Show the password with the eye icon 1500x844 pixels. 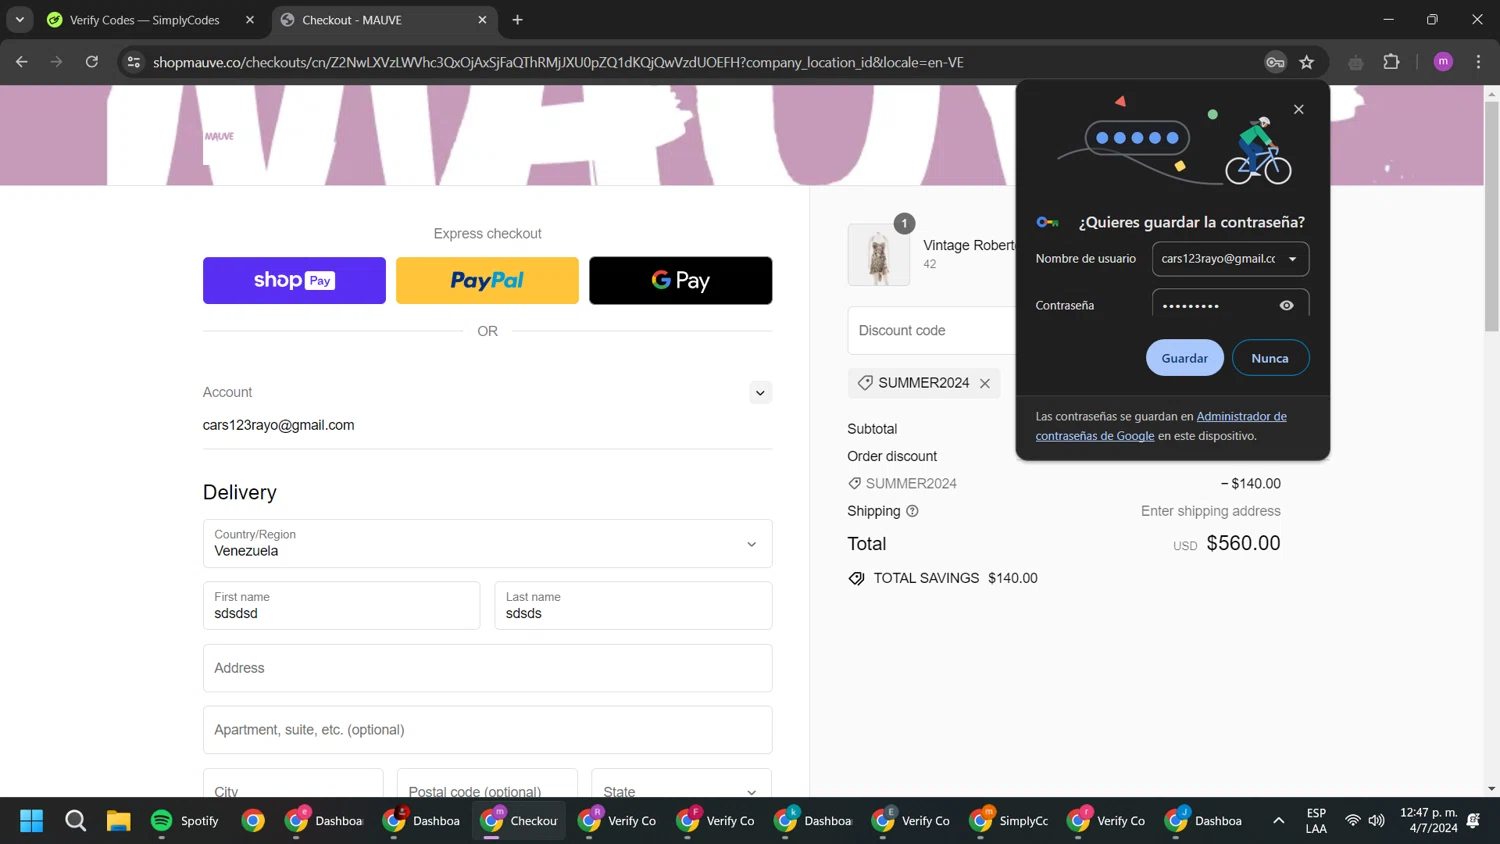click(1287, 306)
